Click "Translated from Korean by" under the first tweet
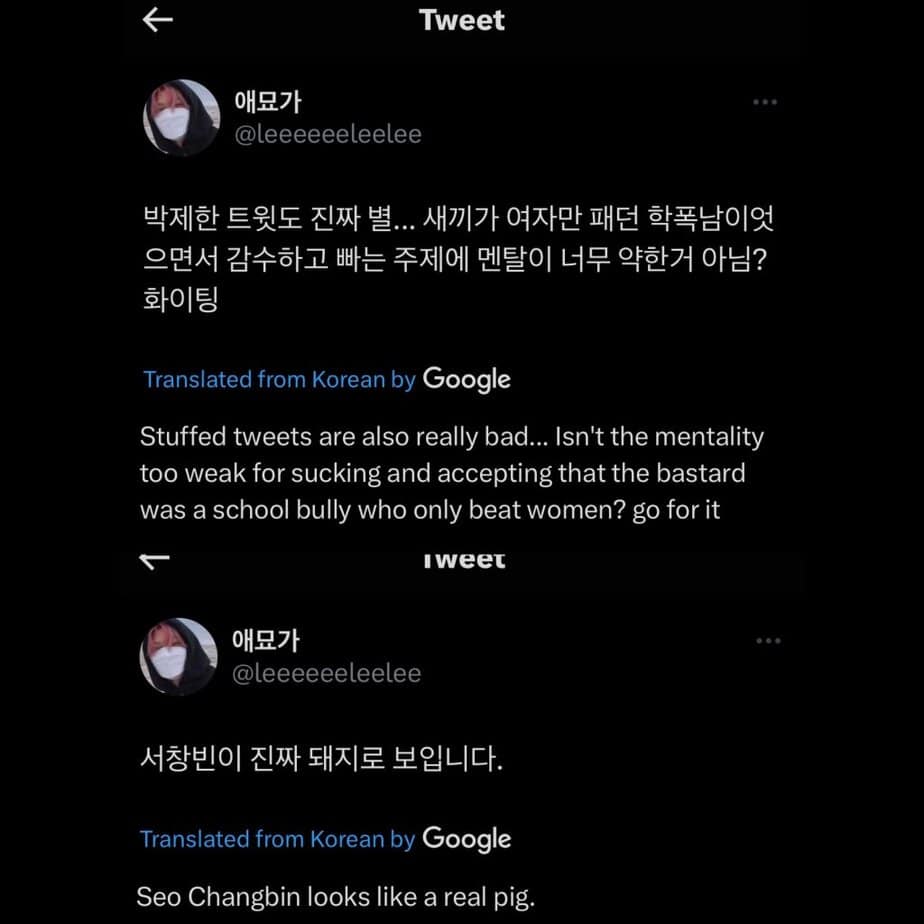Image resolution: width=924 pixels, height=924 pixels. (x=279, y=380)
